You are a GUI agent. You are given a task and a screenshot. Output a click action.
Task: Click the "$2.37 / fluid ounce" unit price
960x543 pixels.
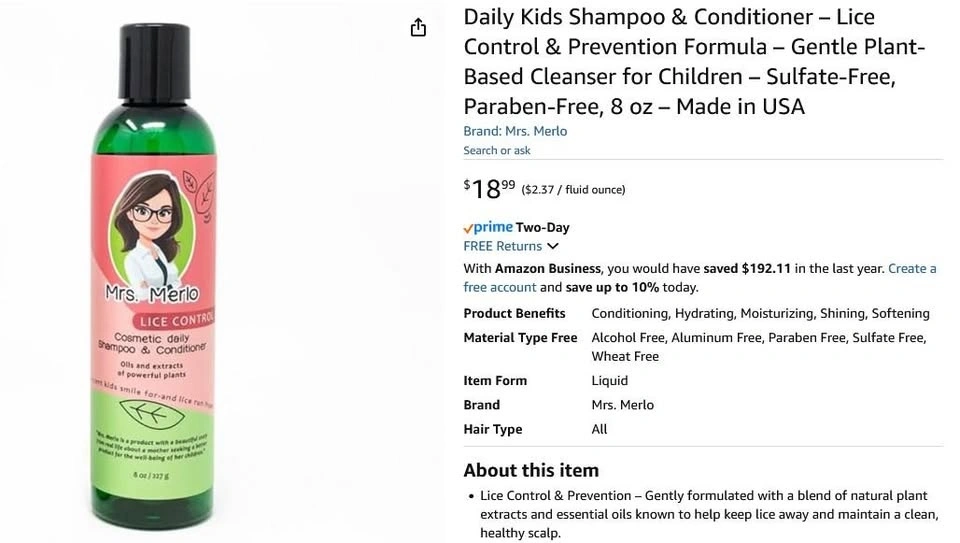573,190
